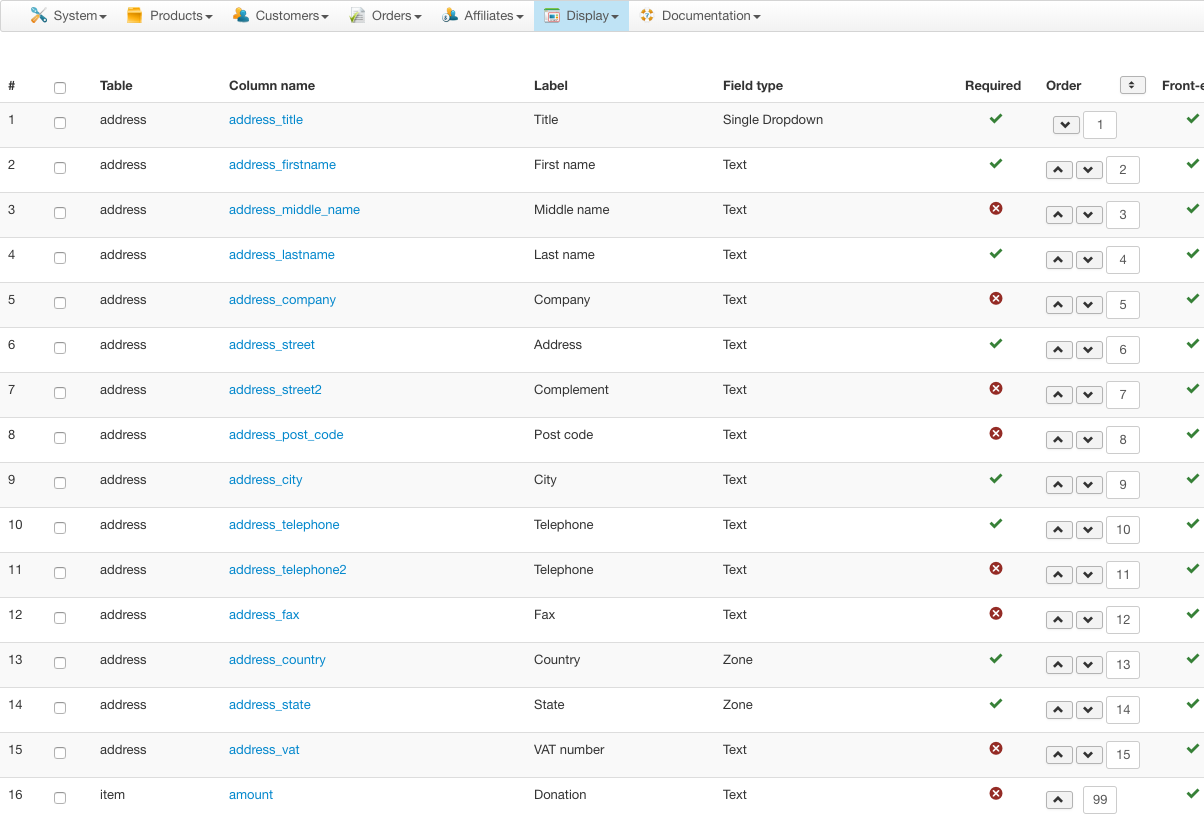This screenshot has width=1204, height=838.
Task: Move the amount Donation field up
Action: (1059, 800)
